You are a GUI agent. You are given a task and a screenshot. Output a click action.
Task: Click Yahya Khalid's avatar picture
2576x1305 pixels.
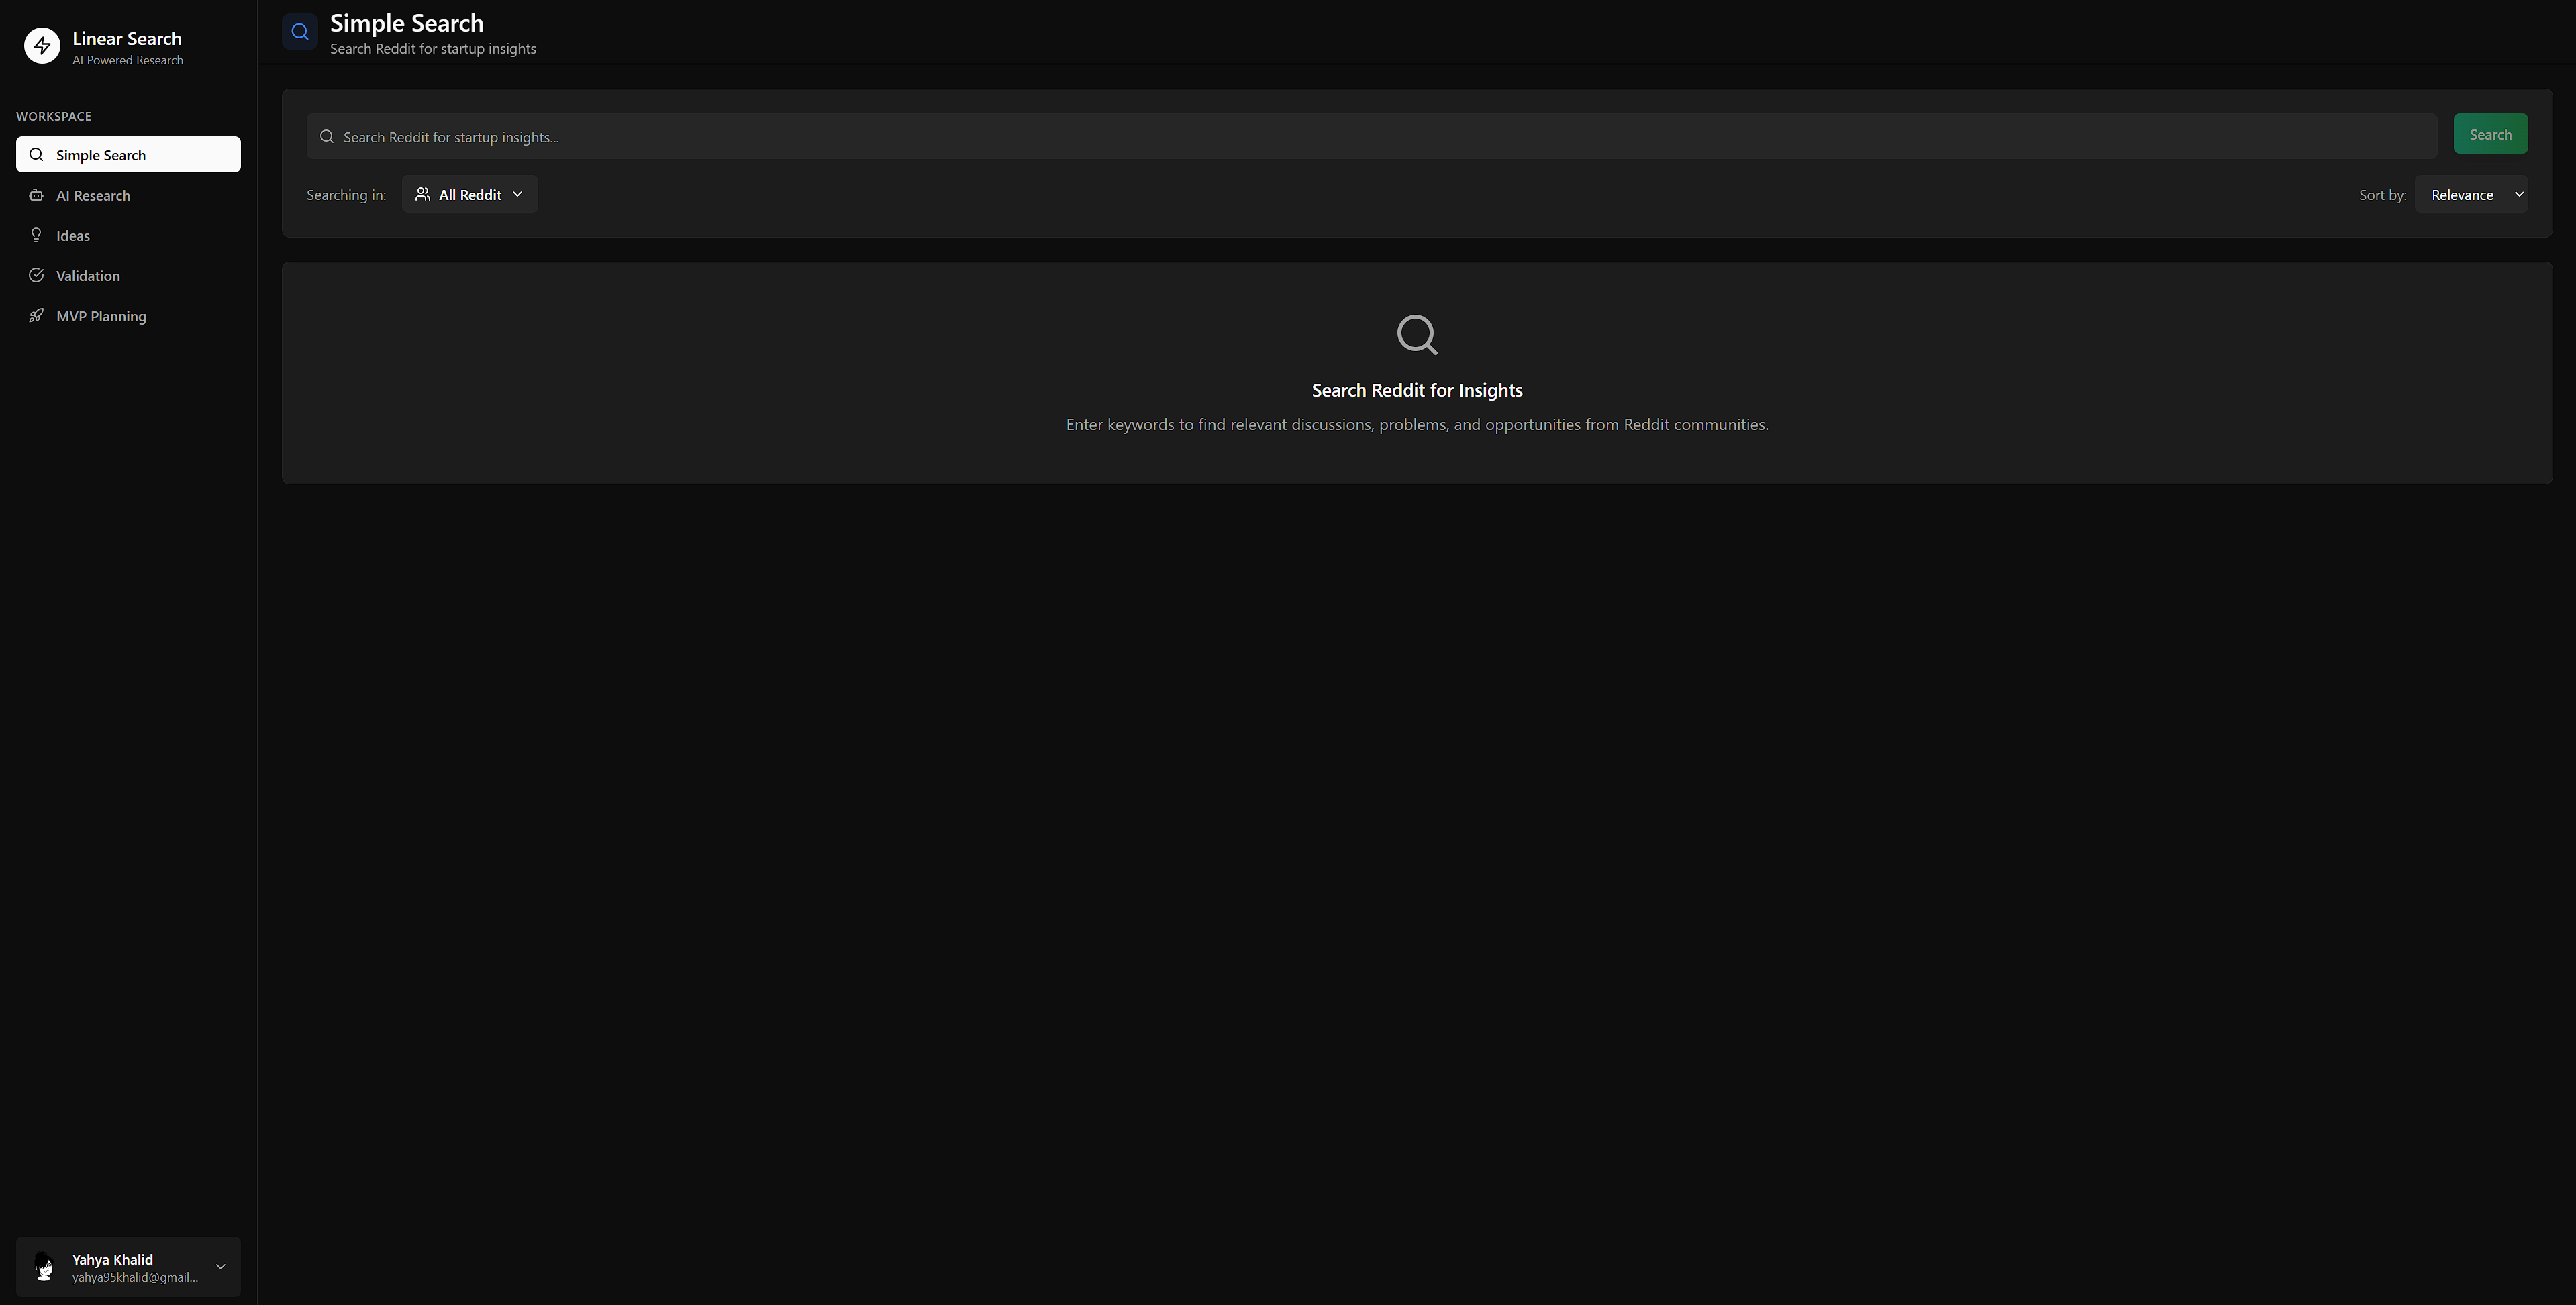click(44, 1267)
